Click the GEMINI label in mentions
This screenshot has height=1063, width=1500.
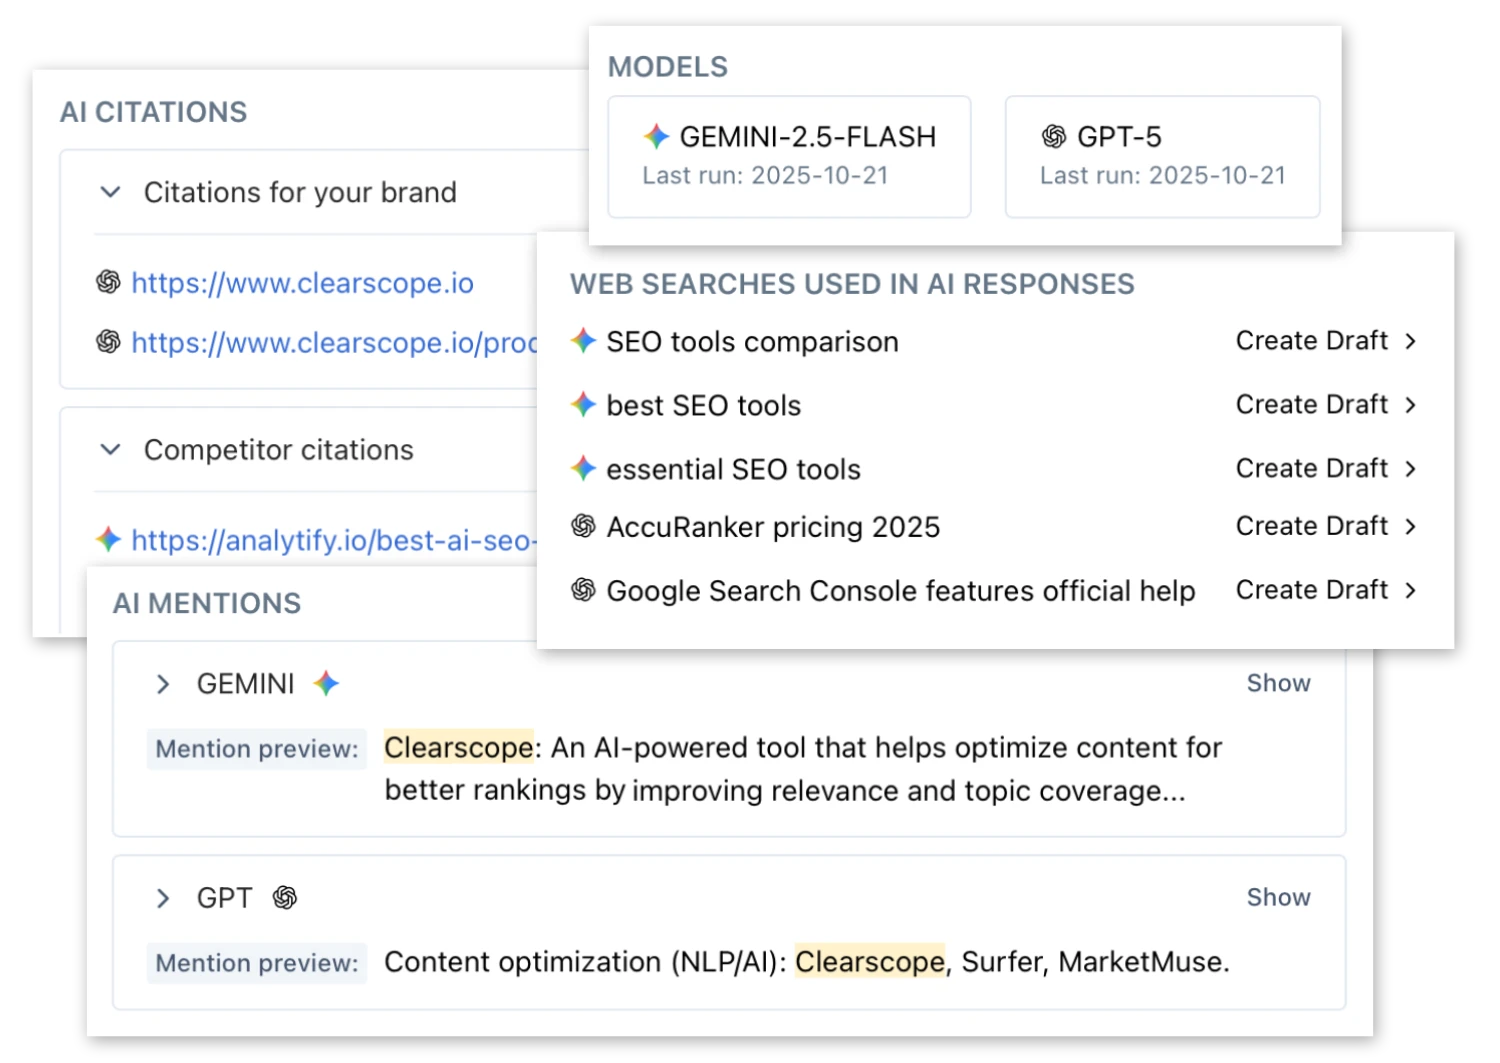245,684
